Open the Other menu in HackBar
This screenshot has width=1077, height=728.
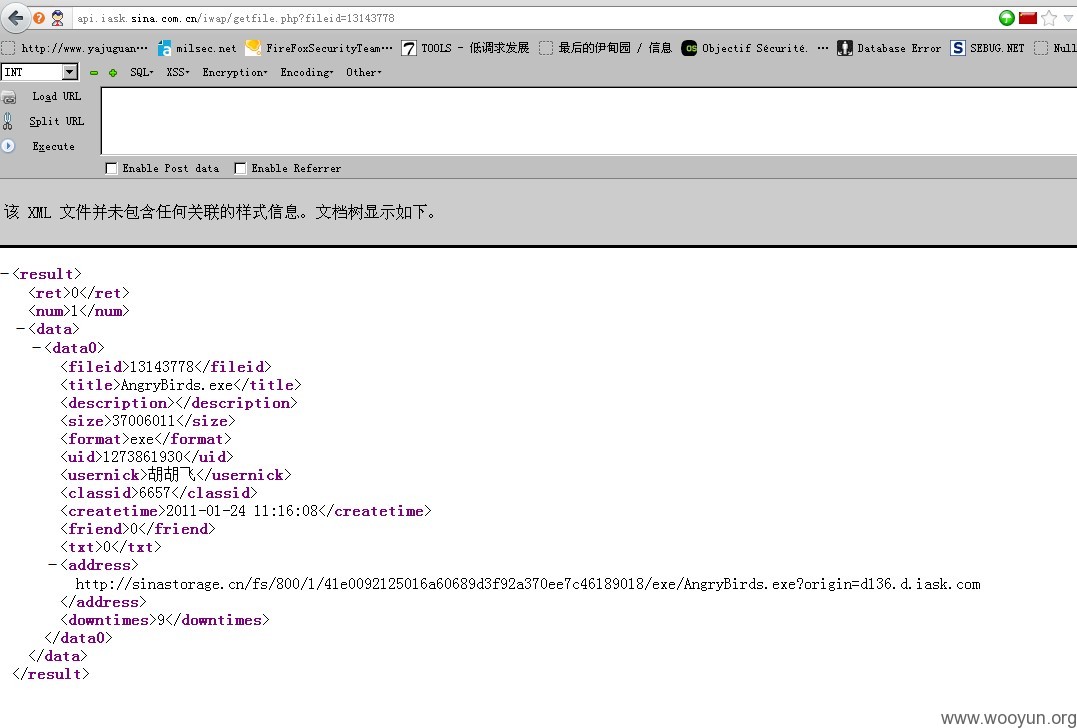[363, 72]
